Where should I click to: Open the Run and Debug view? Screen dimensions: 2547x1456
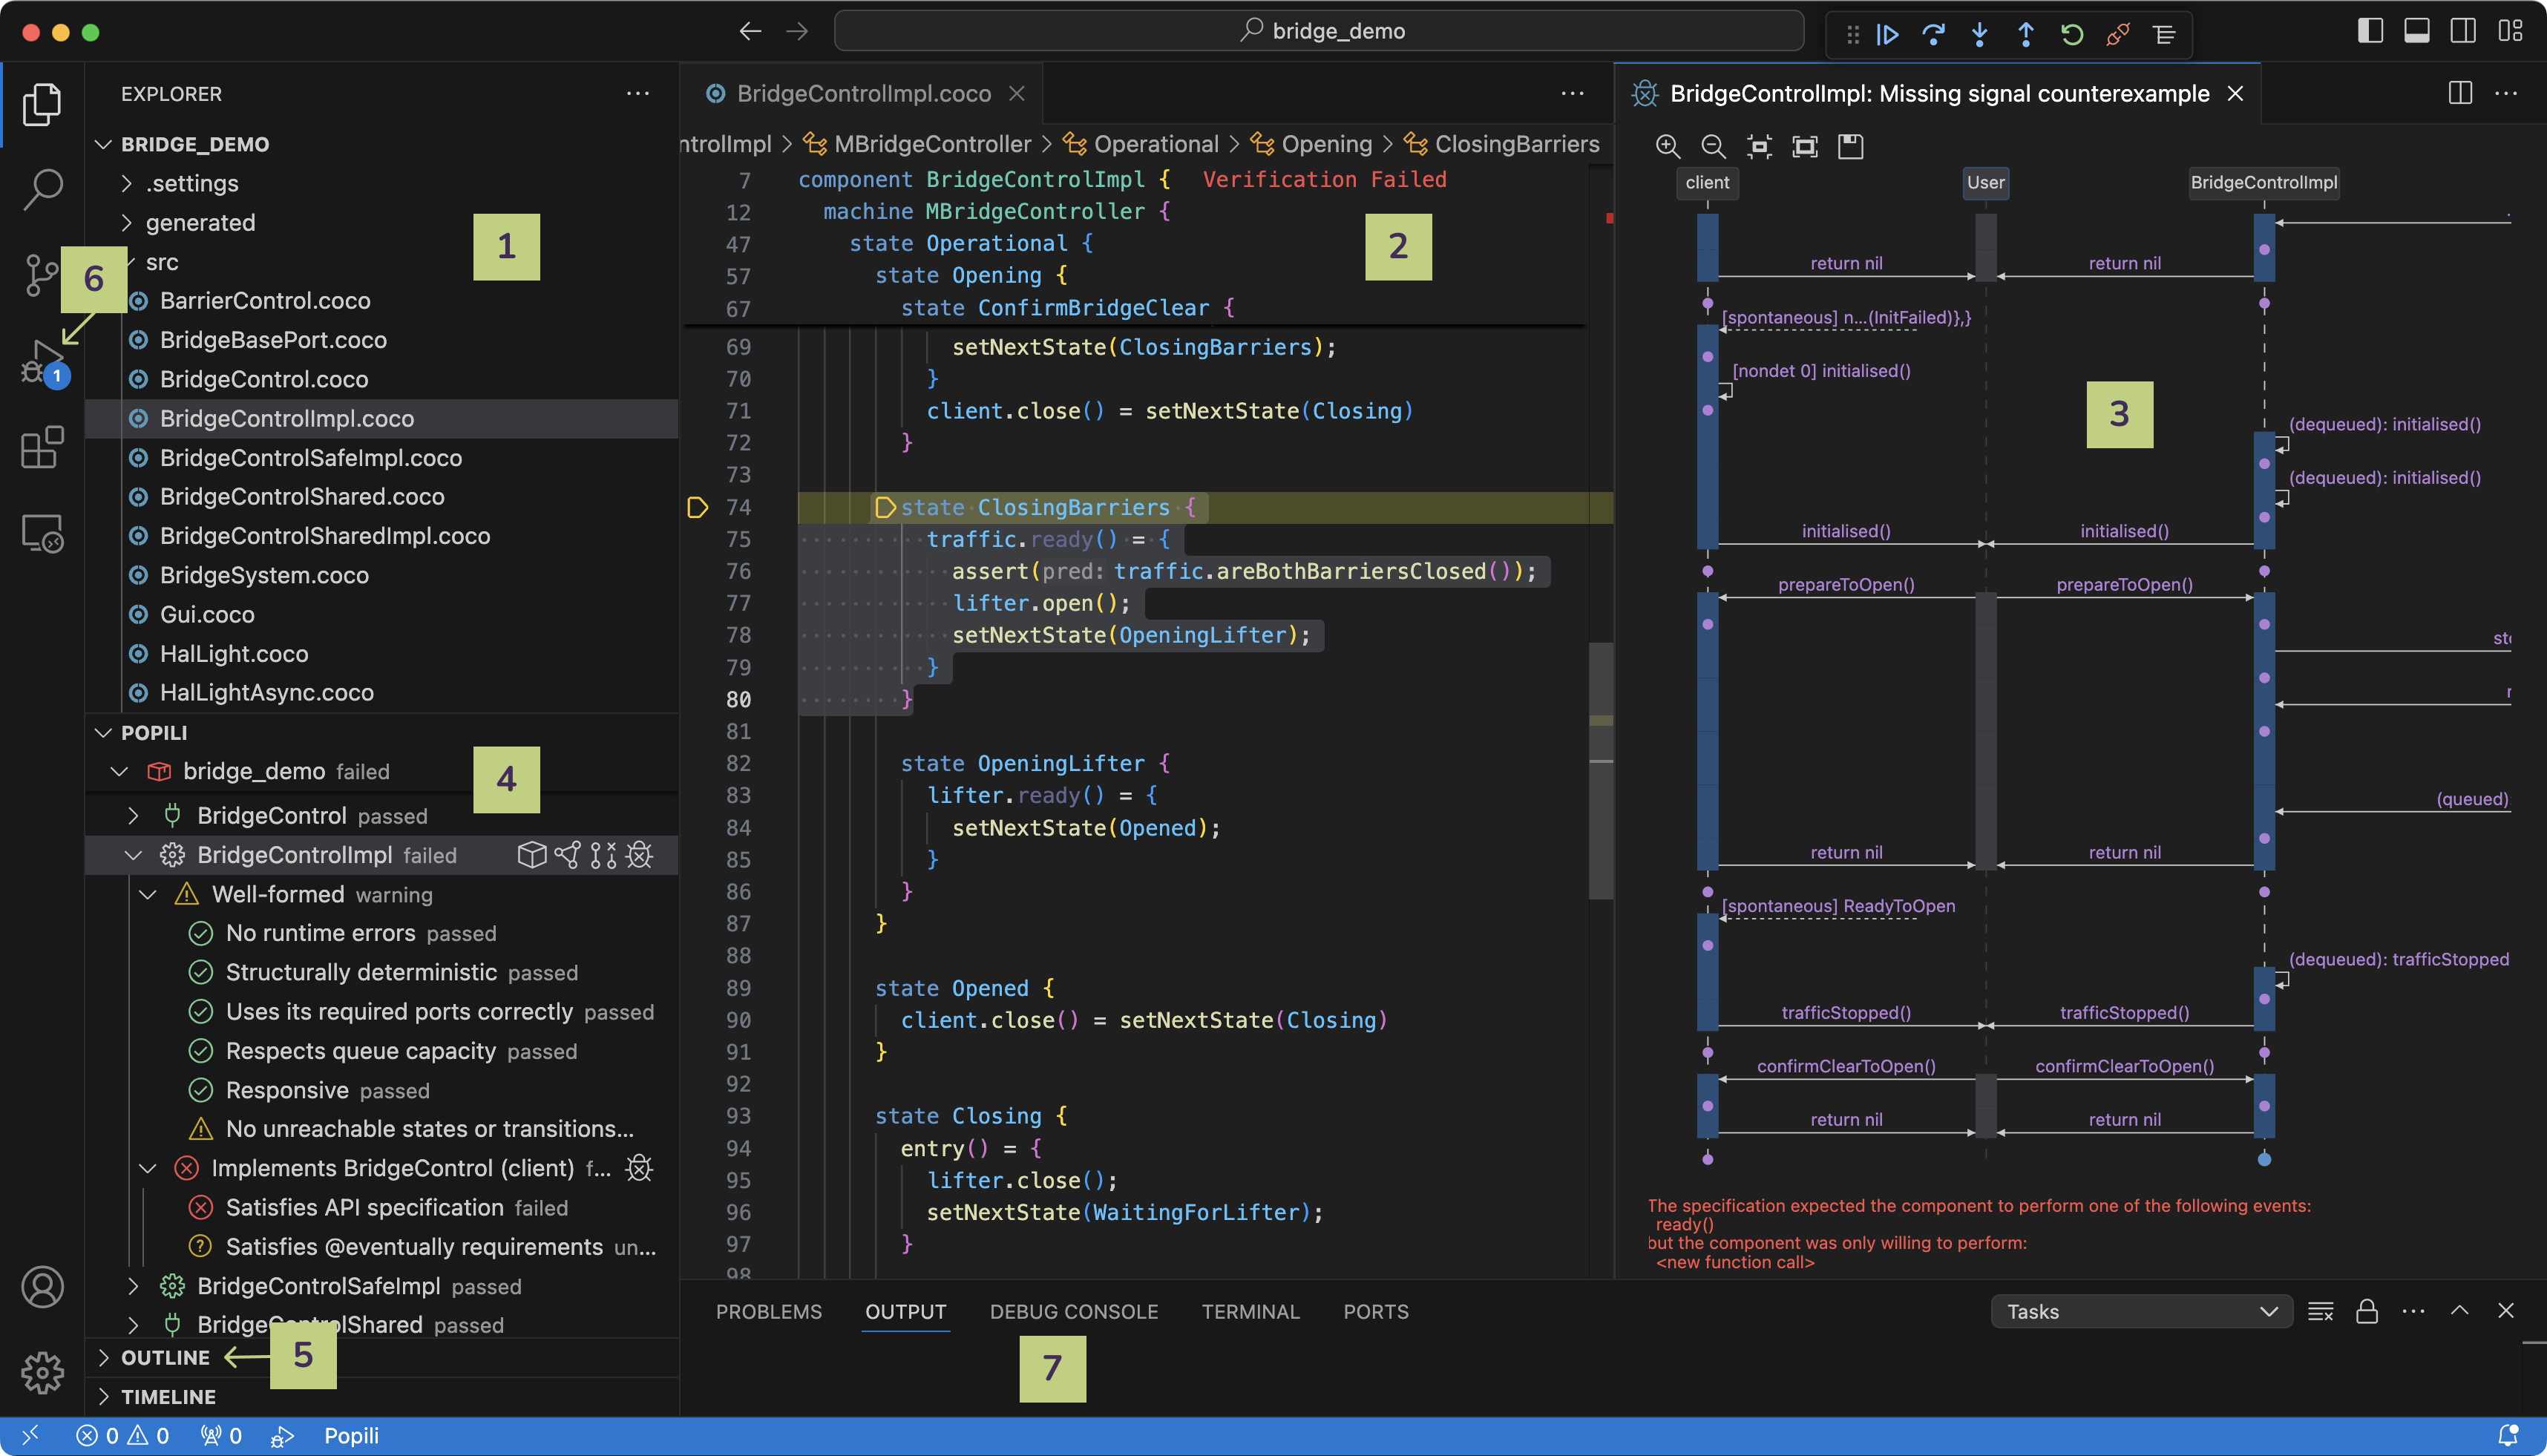(x=42, y=362)
